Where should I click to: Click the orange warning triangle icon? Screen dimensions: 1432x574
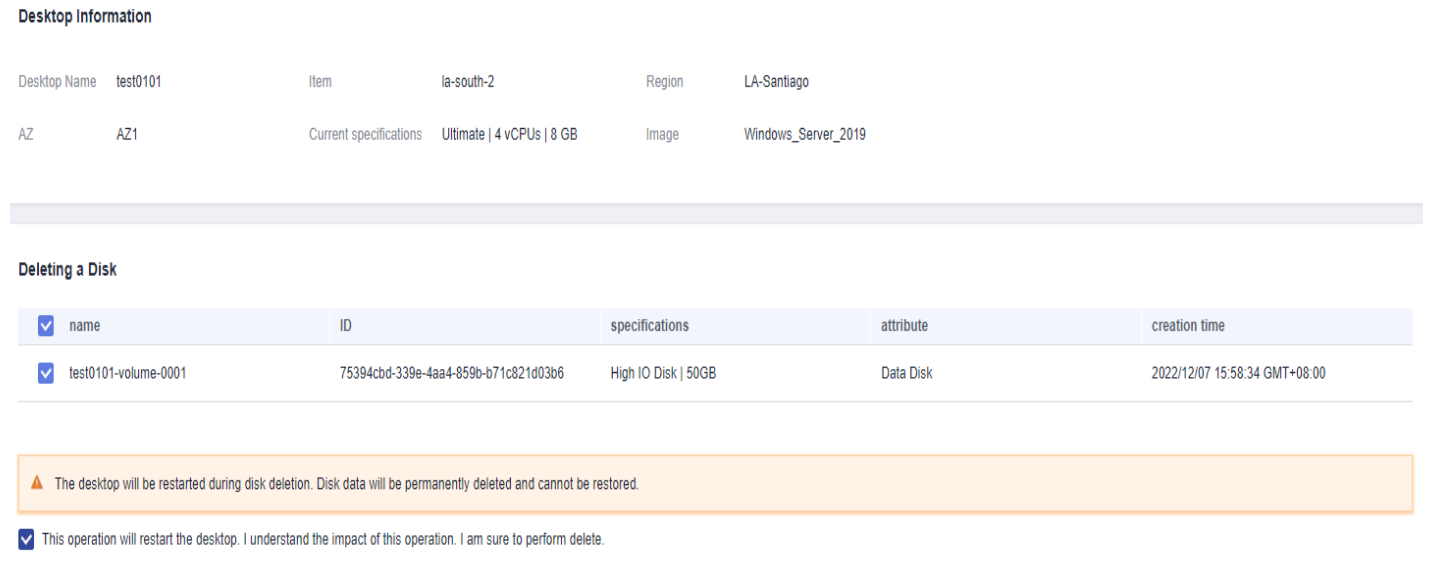(x=37, y=484)
